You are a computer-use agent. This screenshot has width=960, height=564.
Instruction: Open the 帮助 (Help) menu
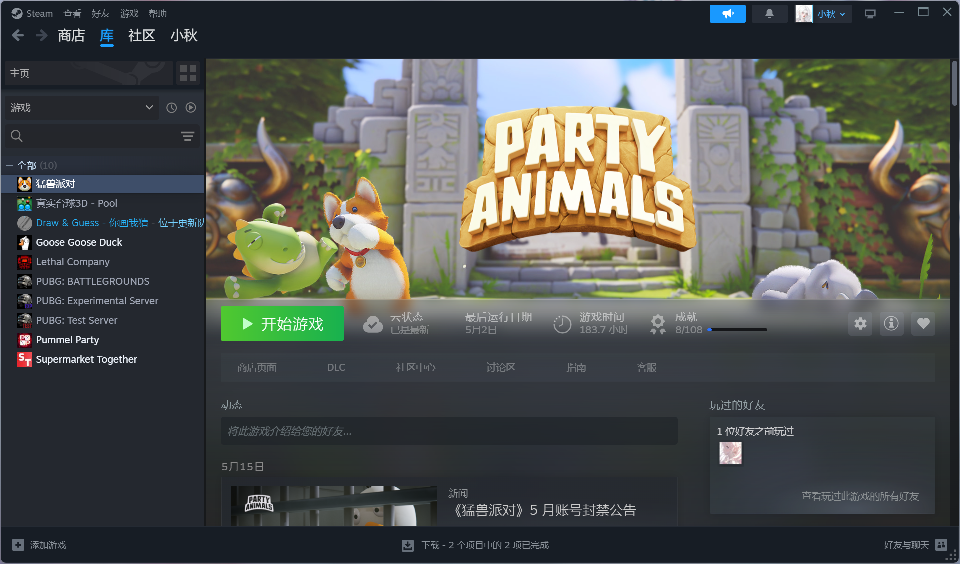(157, 13)
